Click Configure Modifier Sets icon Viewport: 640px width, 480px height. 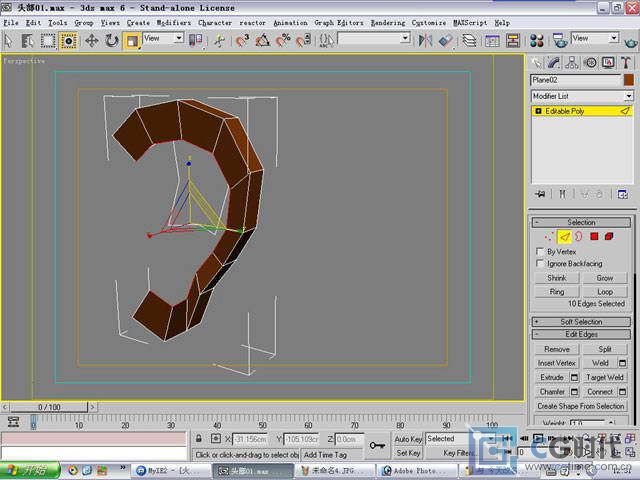(622, 194)
